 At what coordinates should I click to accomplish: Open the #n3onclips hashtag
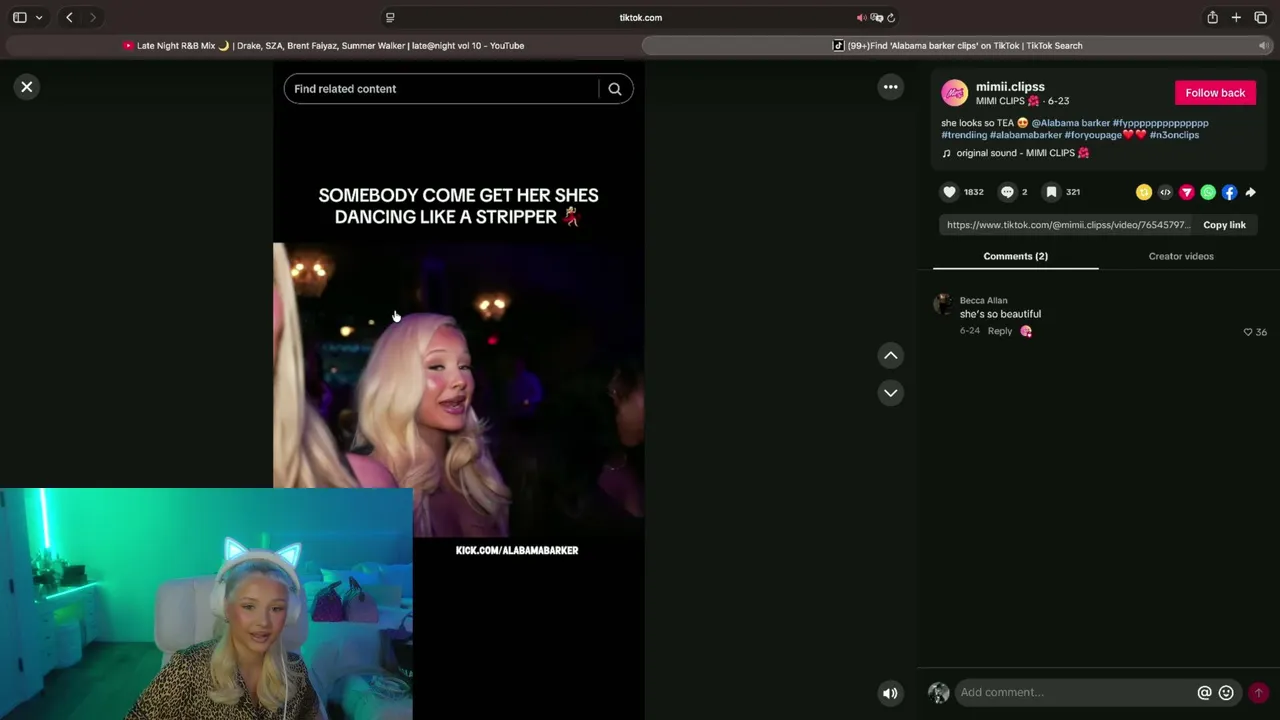[x=1174, y=135]
